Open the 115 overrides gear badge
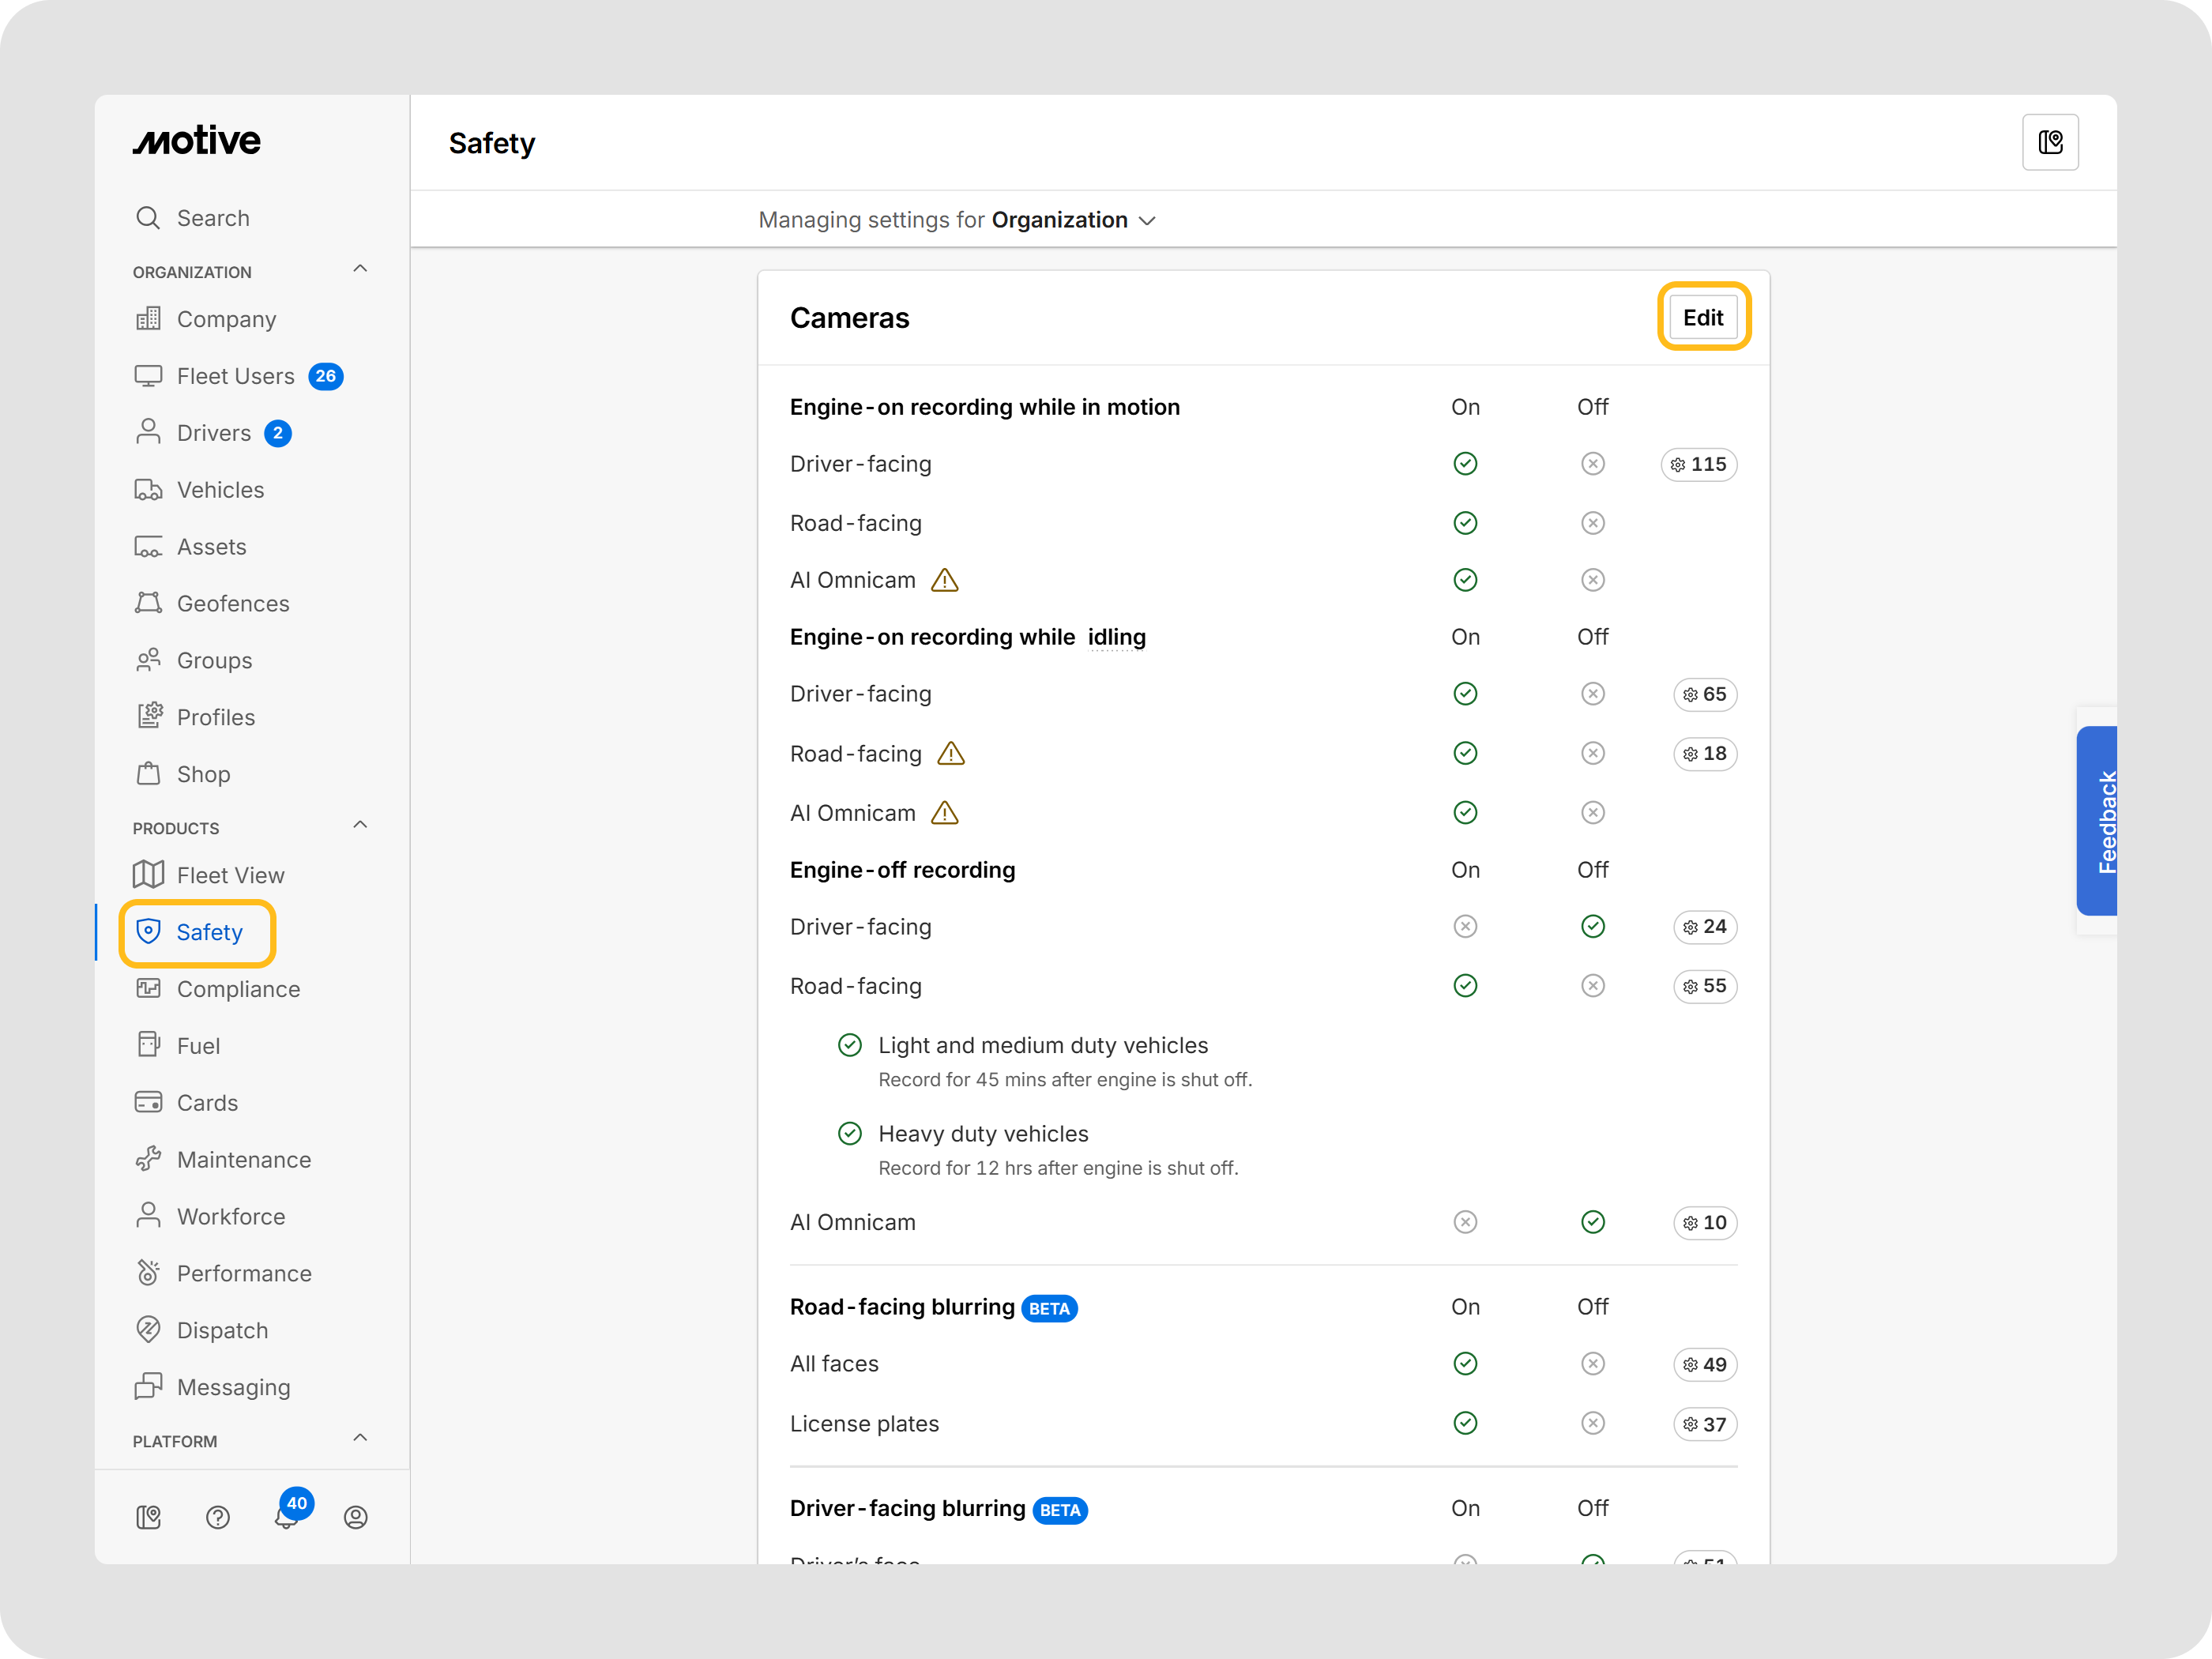 click(1699, 464)
